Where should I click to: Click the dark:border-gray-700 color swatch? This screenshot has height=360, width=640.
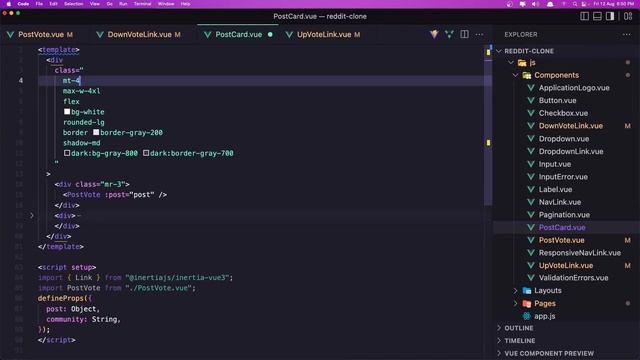click(146, 153)
